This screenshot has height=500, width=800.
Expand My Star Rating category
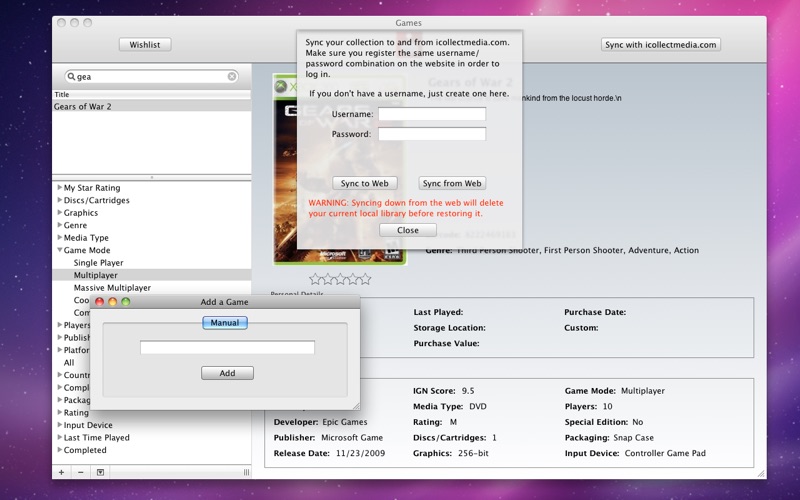[60, 188]
